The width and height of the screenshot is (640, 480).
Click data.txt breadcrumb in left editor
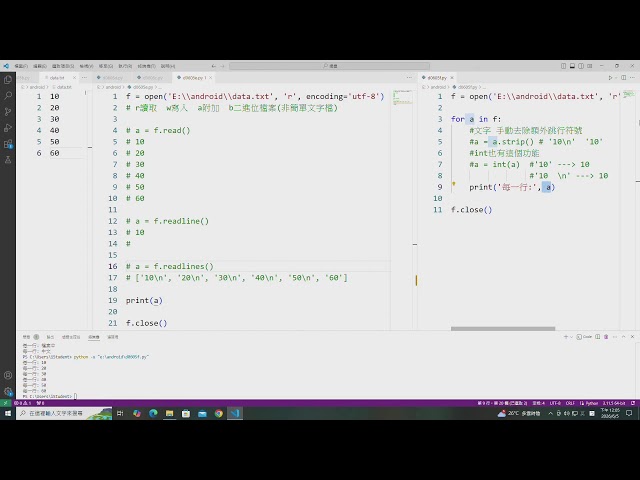[62, 87]
